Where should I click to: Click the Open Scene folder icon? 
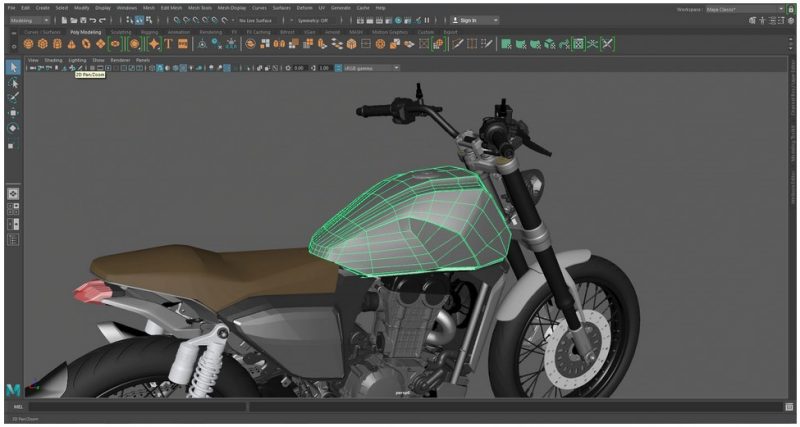pyautogui.click(x=74, y=20)
